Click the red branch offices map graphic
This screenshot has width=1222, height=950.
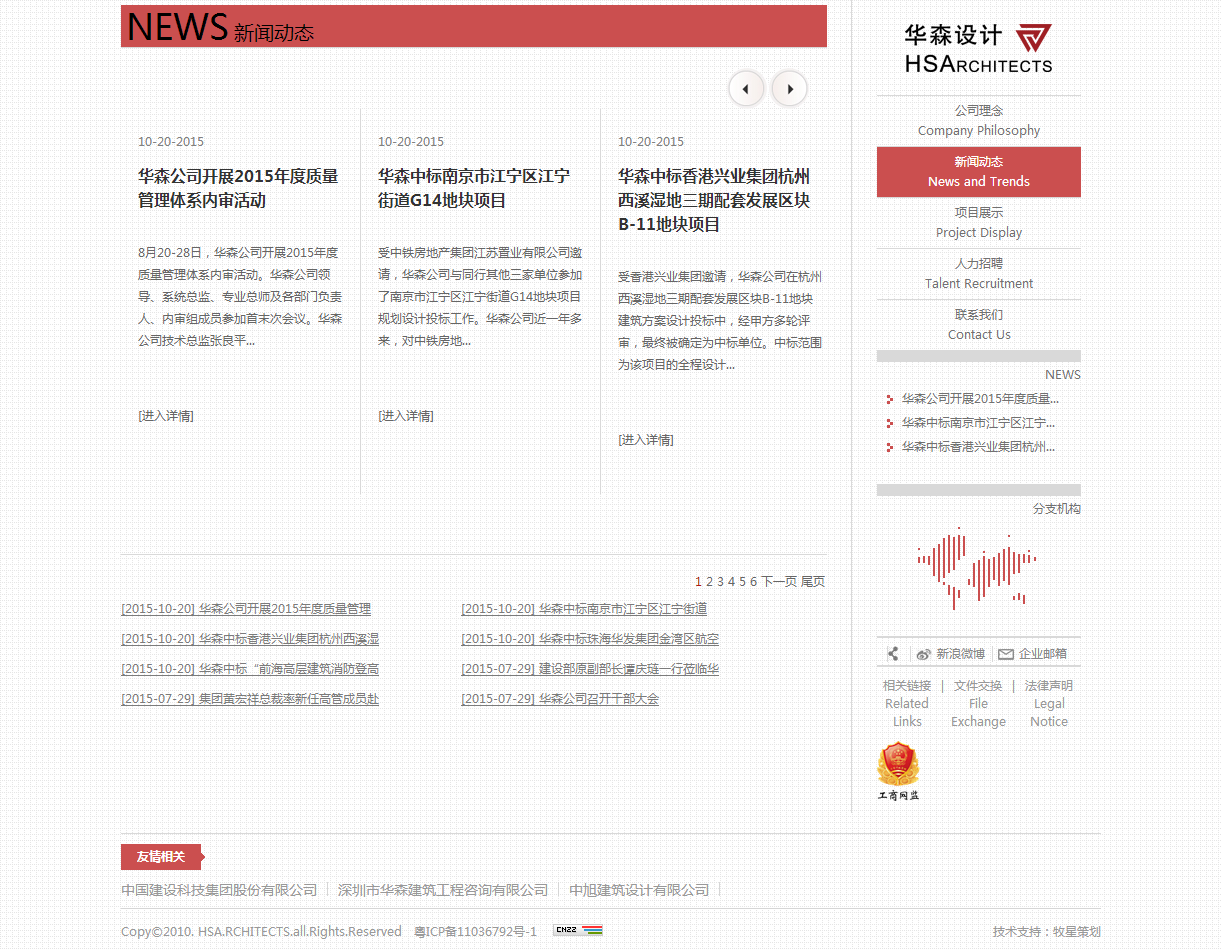(x=976, y=568)
